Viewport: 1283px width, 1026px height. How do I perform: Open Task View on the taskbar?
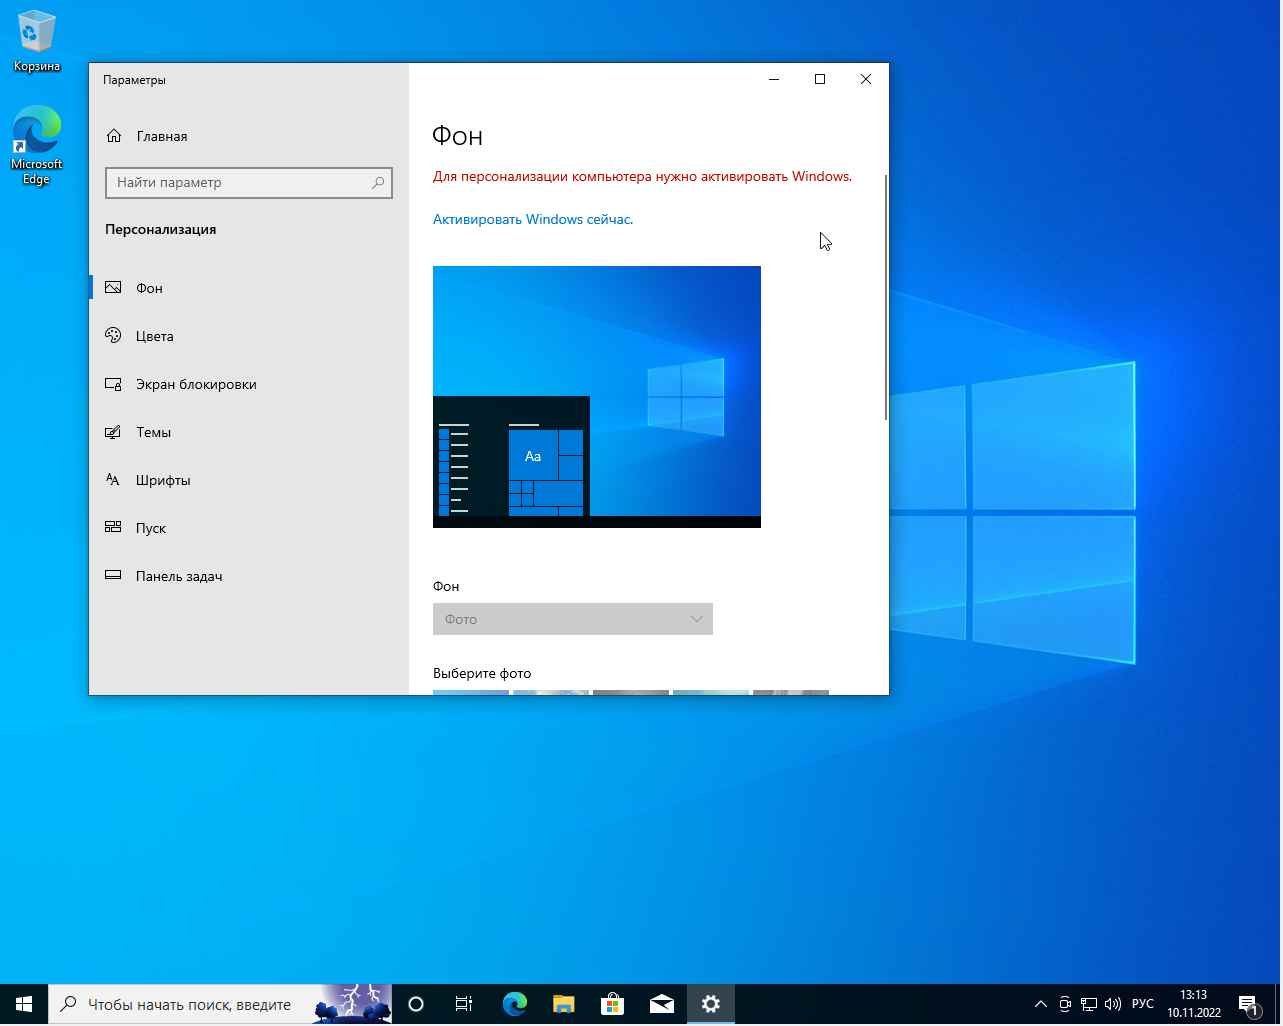(x=464, y=1004)
